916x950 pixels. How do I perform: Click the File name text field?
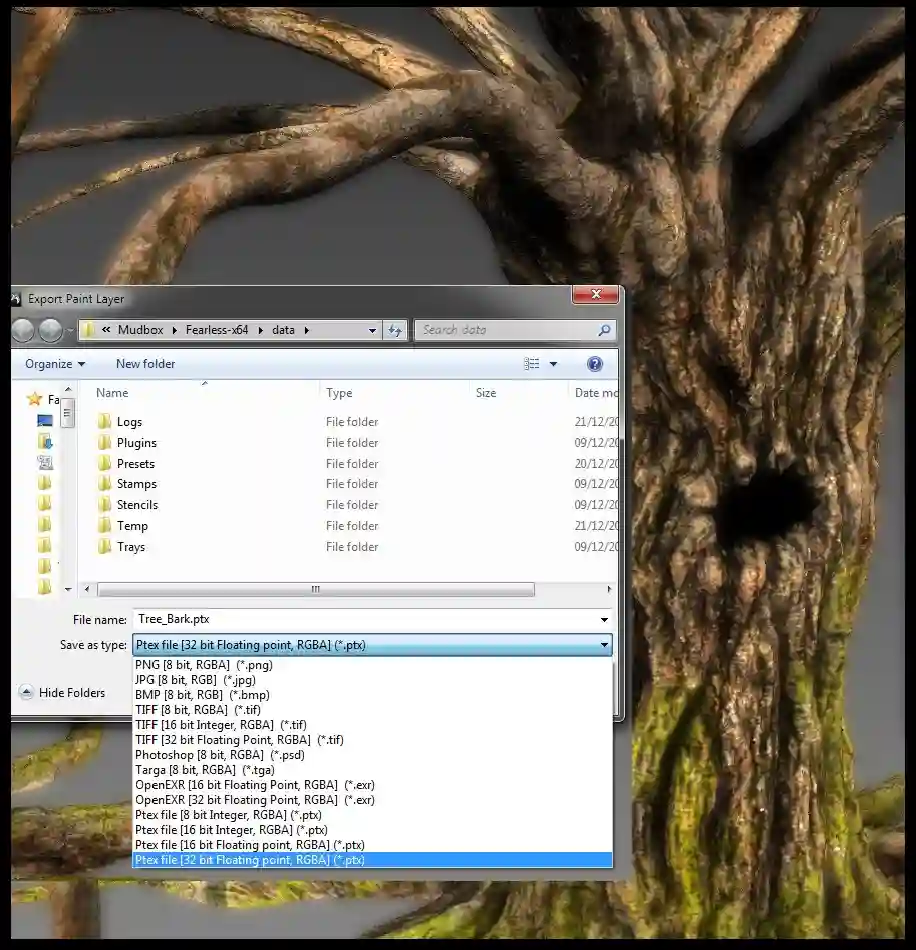(365, 620)
